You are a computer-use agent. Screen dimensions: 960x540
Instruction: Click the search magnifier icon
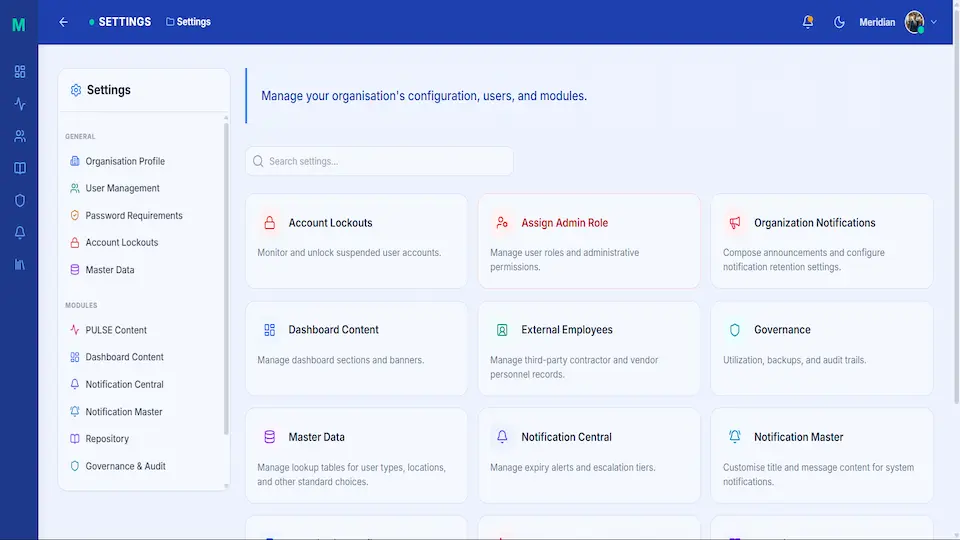(258, 161)
